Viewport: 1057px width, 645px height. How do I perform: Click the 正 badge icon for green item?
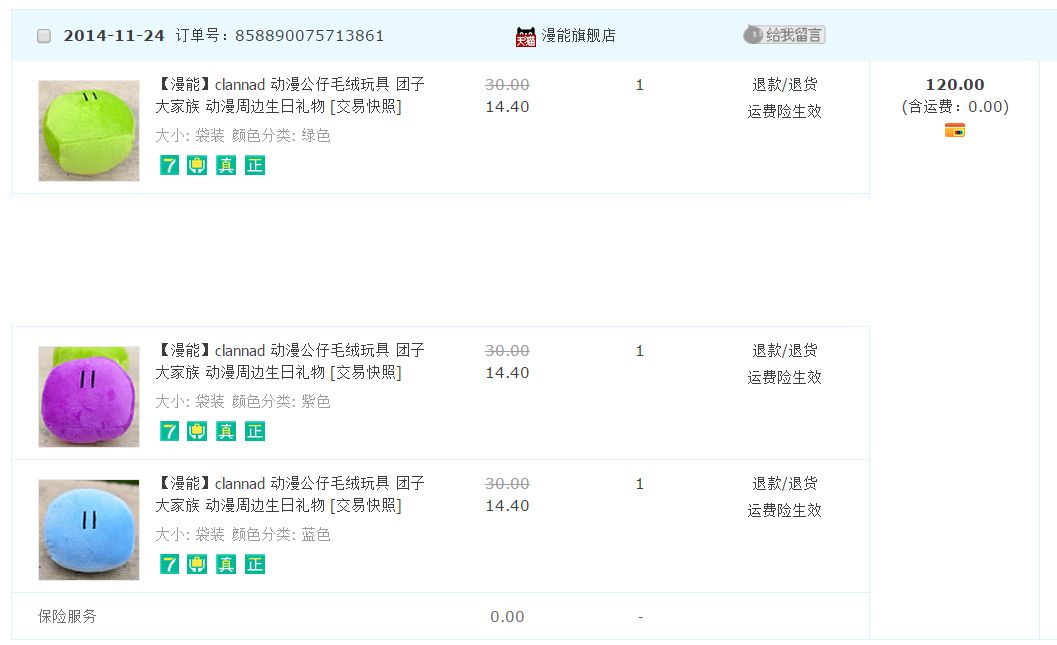[x=255, y=165]
